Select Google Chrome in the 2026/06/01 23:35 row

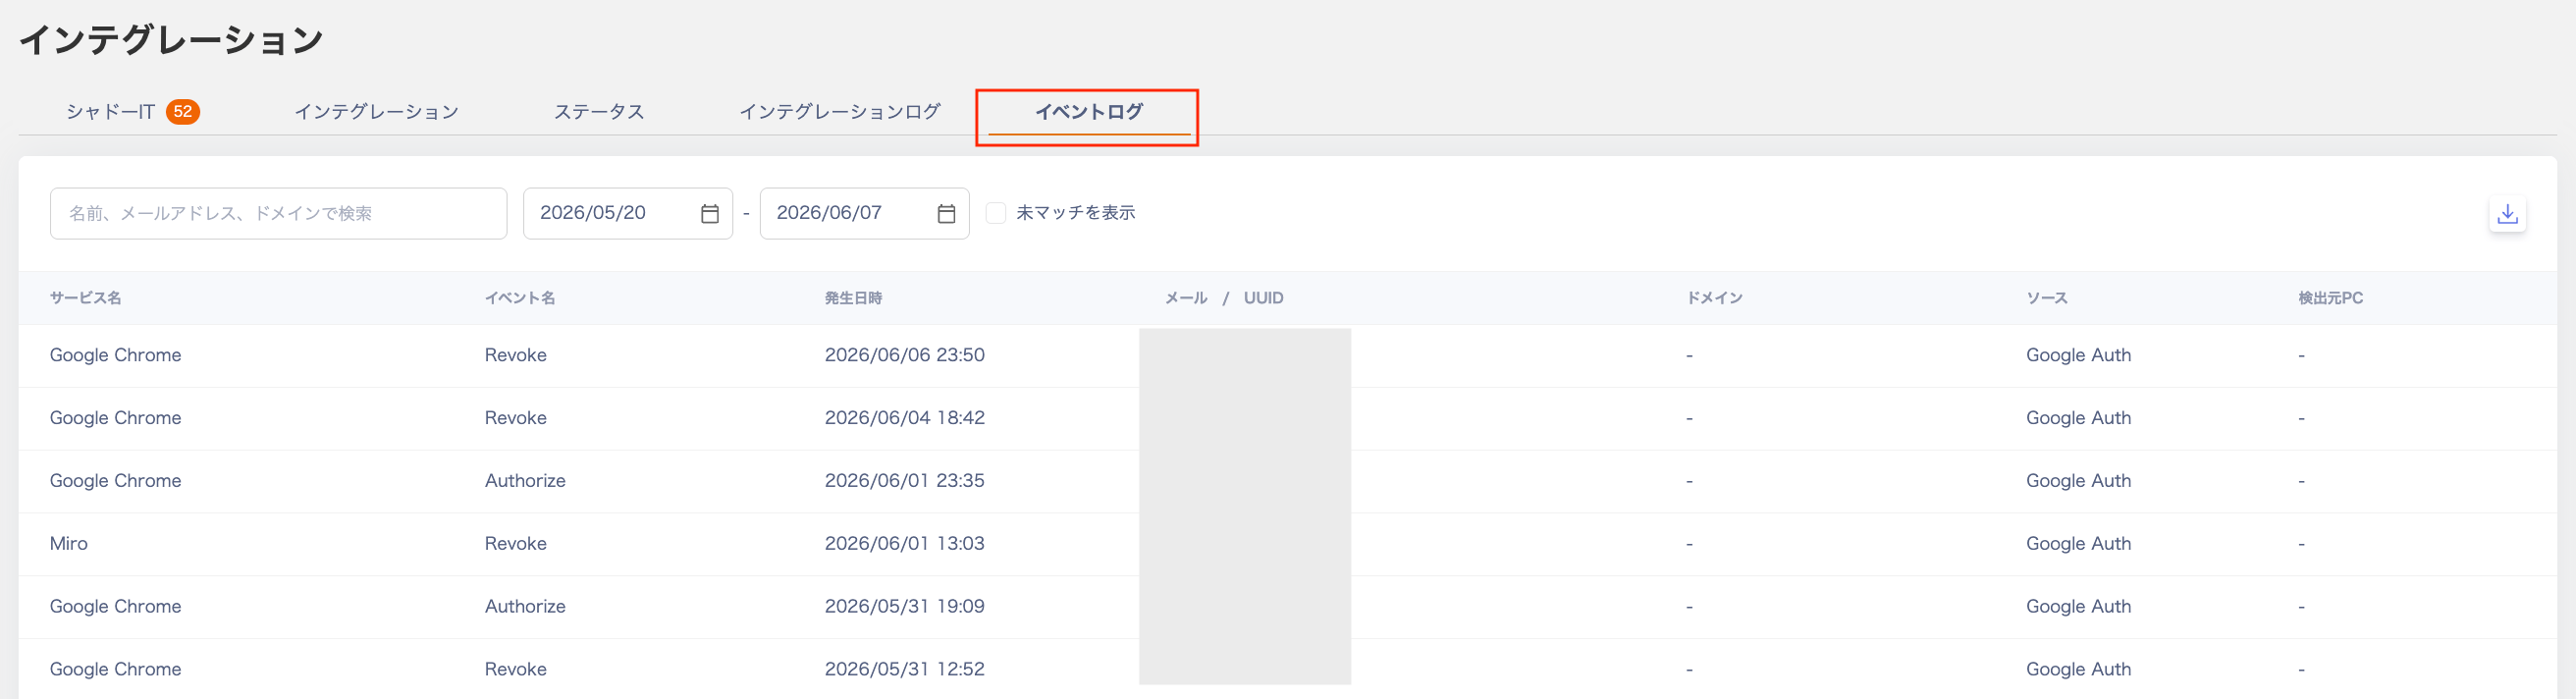tap(116, 481)
